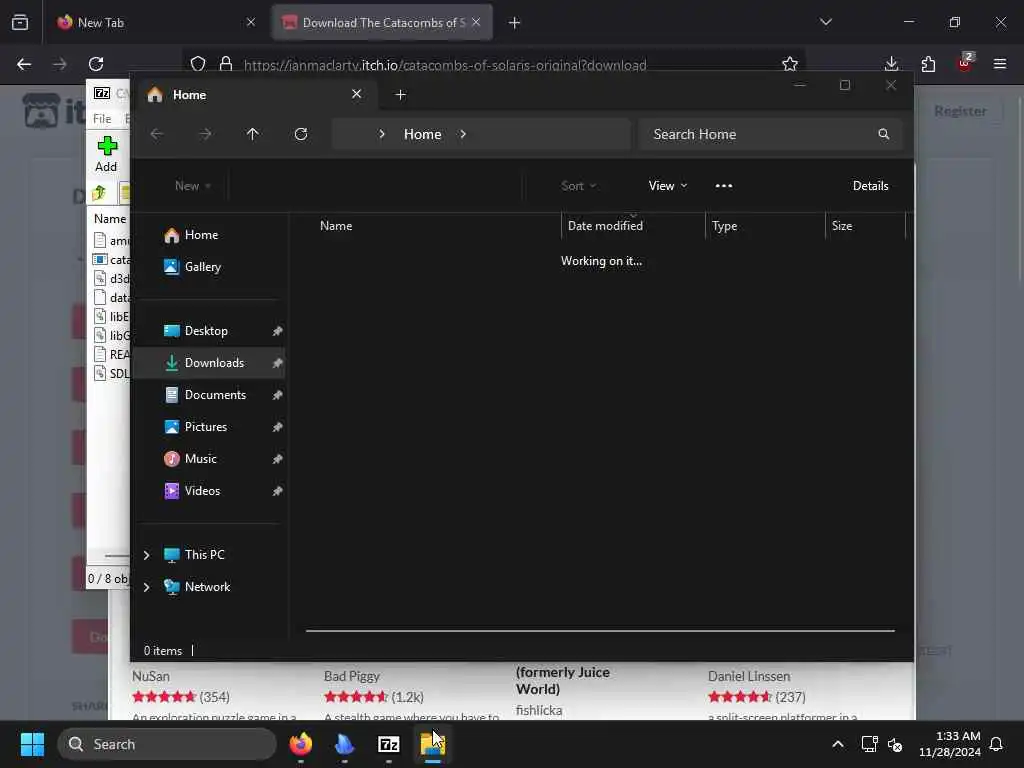Click the taskbar clock showing 1:33 AM
The height and width of the screenshot is (768, 1024).
coord(949,744)
